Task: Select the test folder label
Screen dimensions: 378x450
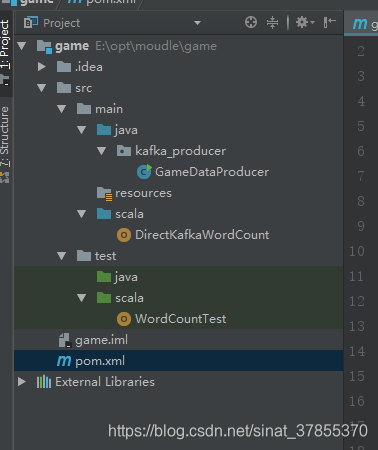Action: click(105, 256)
